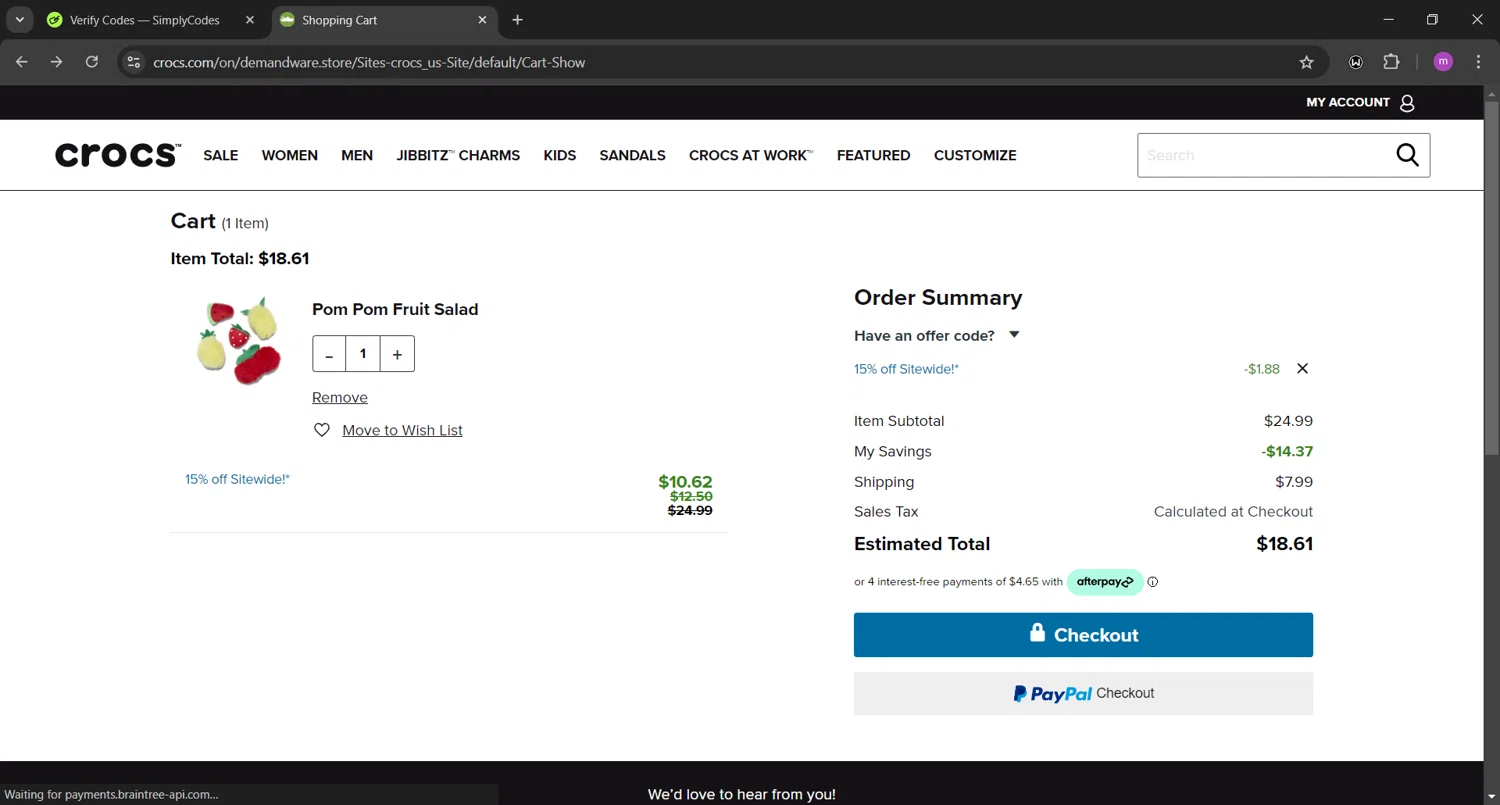Click the Item Subtotal value $24.99
Screen dimensions: 1500x805
1288,421
